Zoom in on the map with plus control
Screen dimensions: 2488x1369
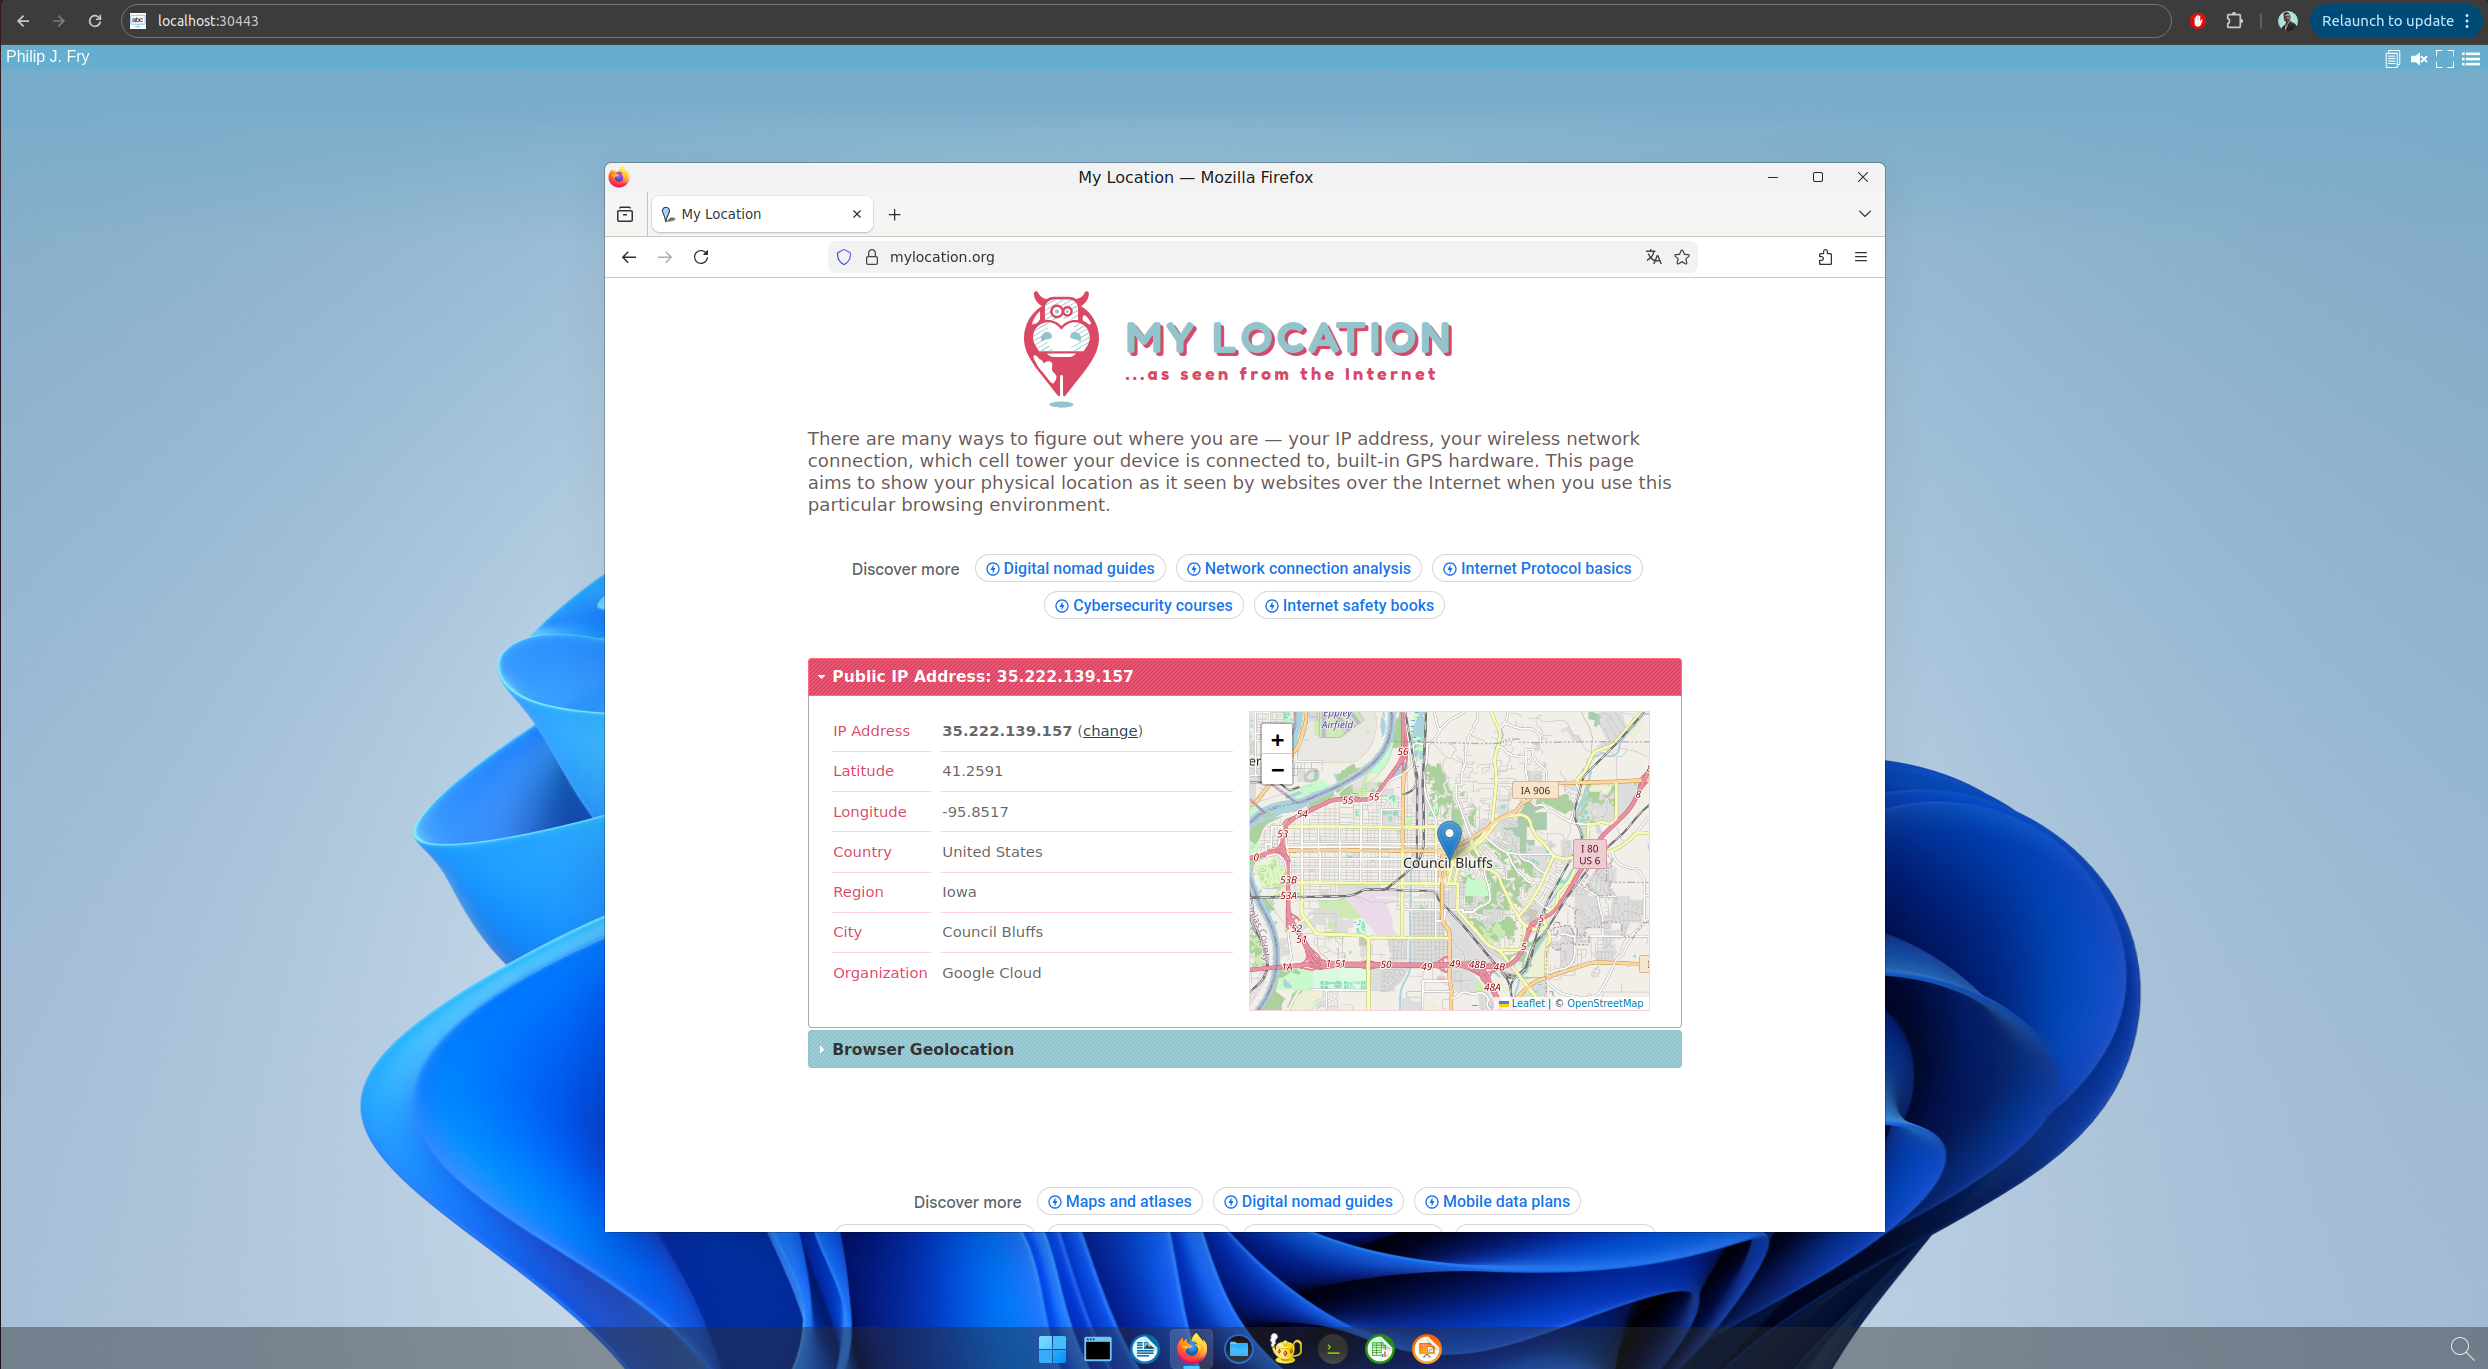[x=1277, y=740]
